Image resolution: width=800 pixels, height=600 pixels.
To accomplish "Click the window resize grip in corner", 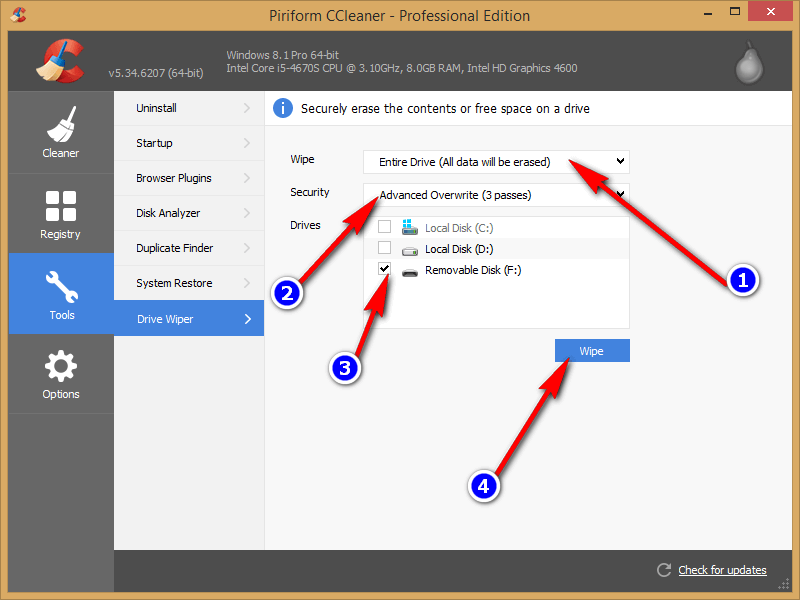I will [x=784, y=585].
